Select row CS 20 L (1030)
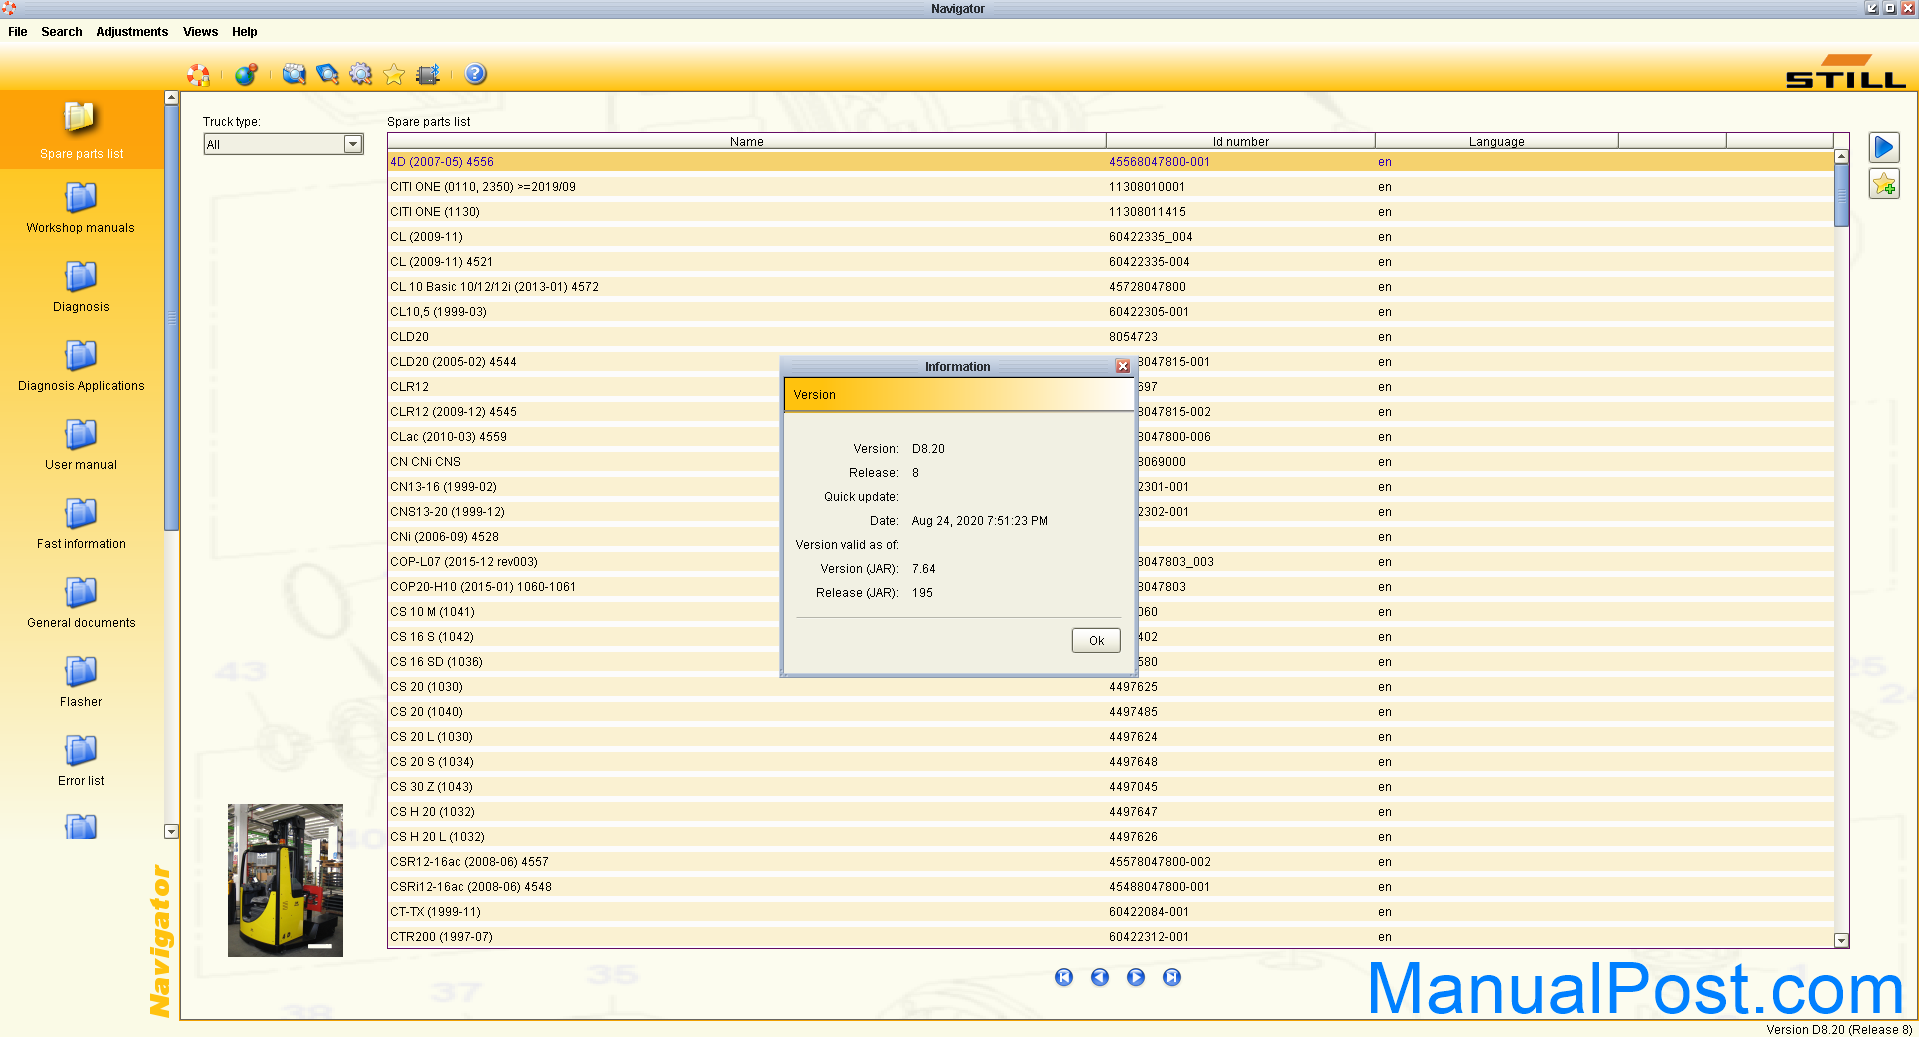Image resolution: width=1919 pixels, height=1037 pixels. 1111,737
